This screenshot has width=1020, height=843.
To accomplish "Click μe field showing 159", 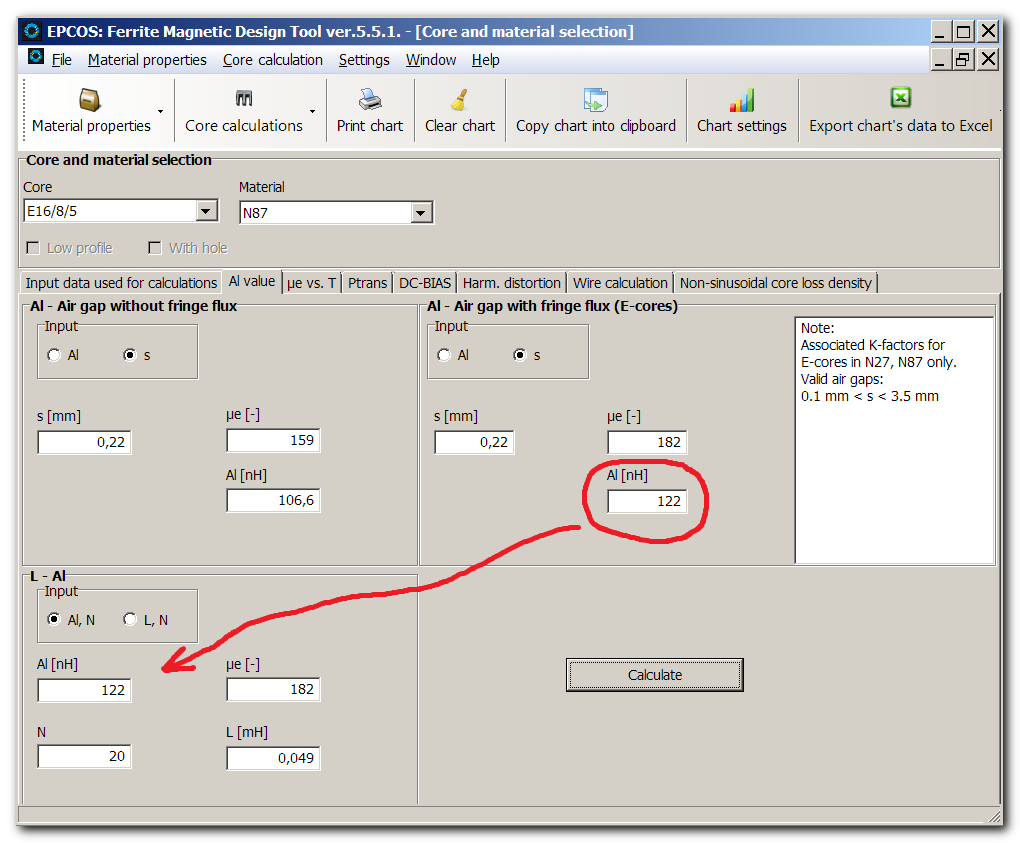I will (273, 440).
